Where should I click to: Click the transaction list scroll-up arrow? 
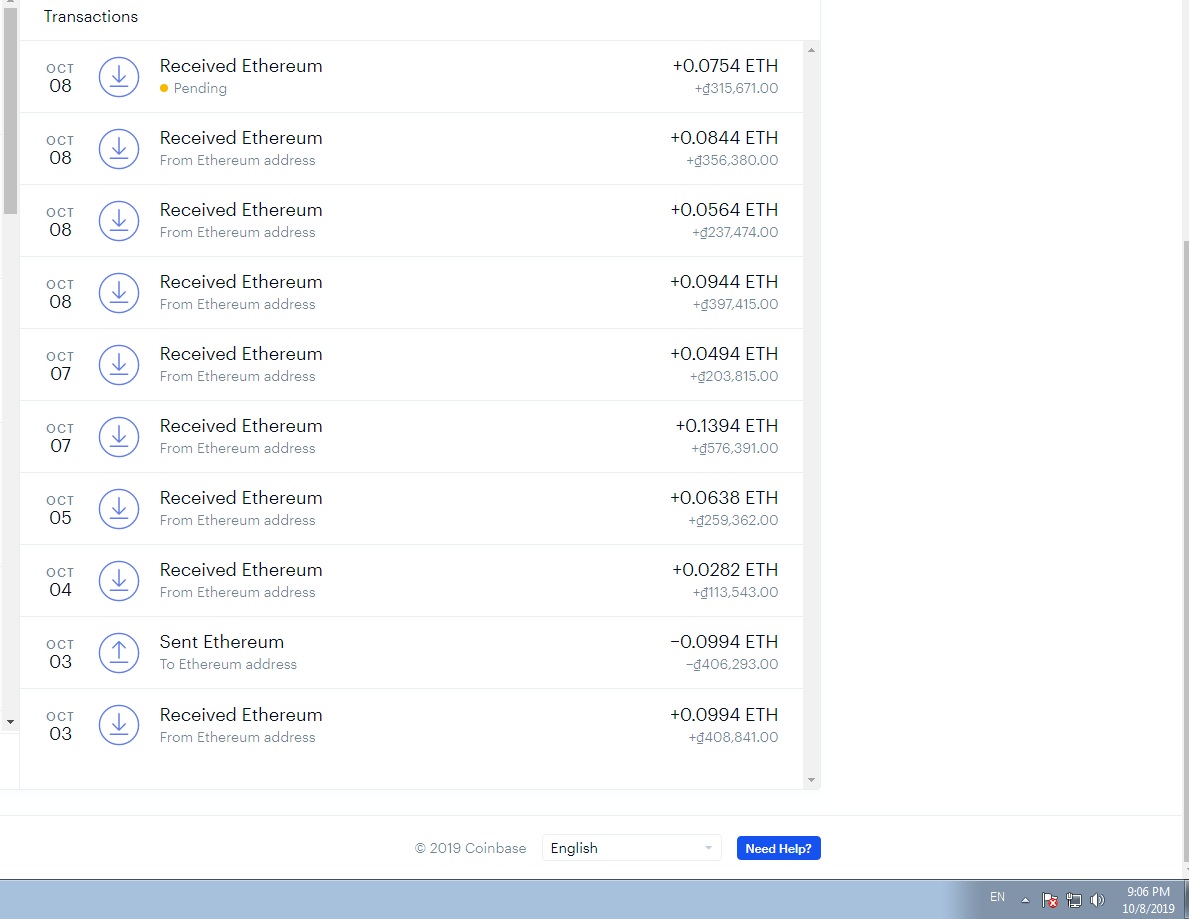[x=811, y=50]
